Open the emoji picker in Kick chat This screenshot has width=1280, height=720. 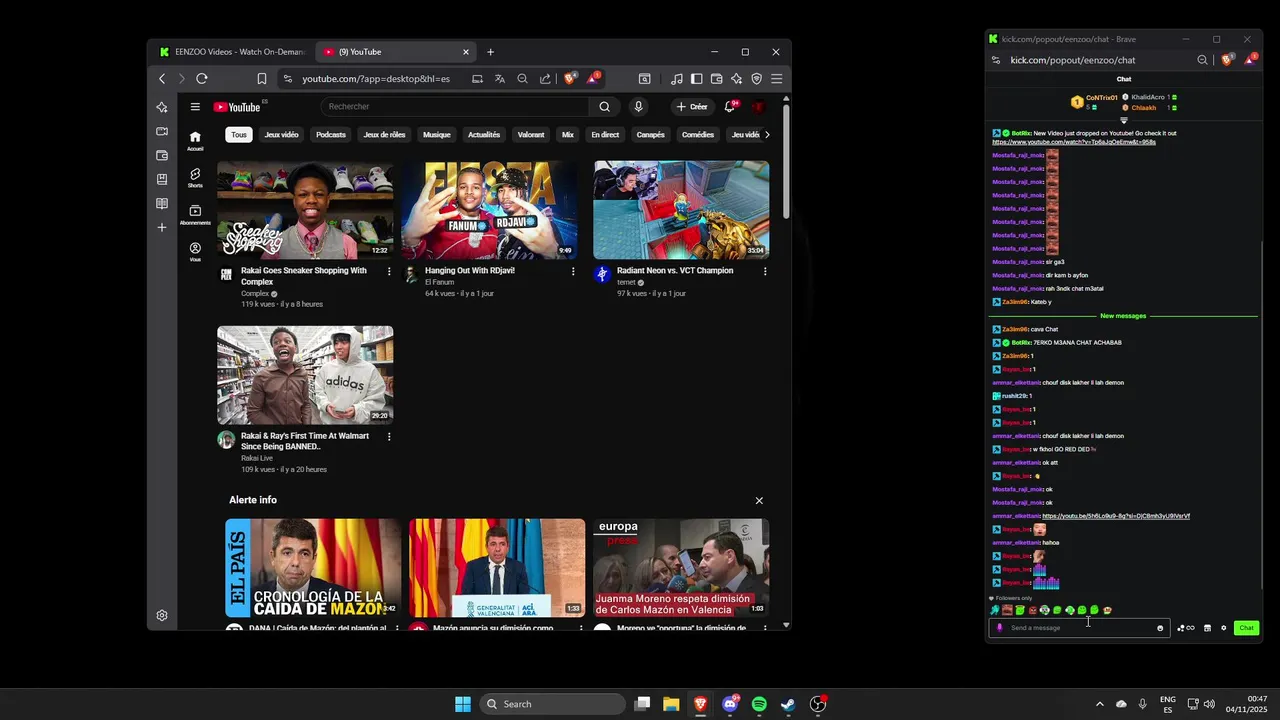click(x=1160, y=628)
